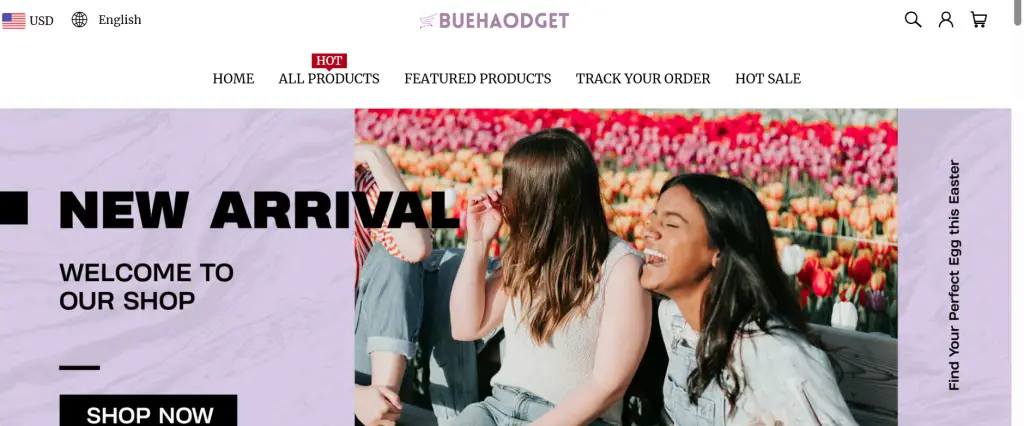Open FEATURED PRODUCTS page
This screenshot has width=1024, height=426.
477,78
